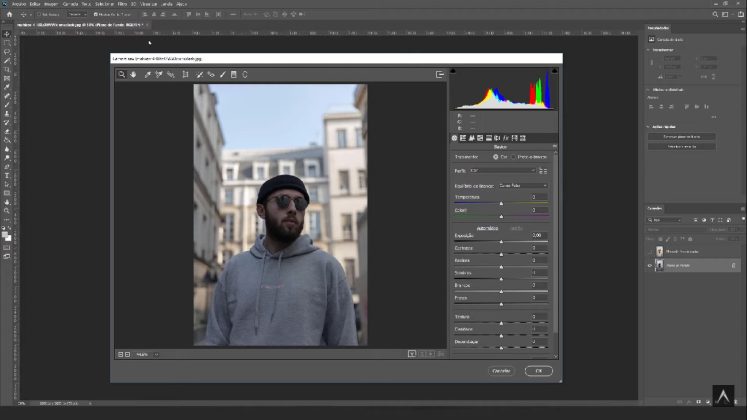Select the White Balance eyedropper tool
Screen dimensions: 747x420
(148, 74)
